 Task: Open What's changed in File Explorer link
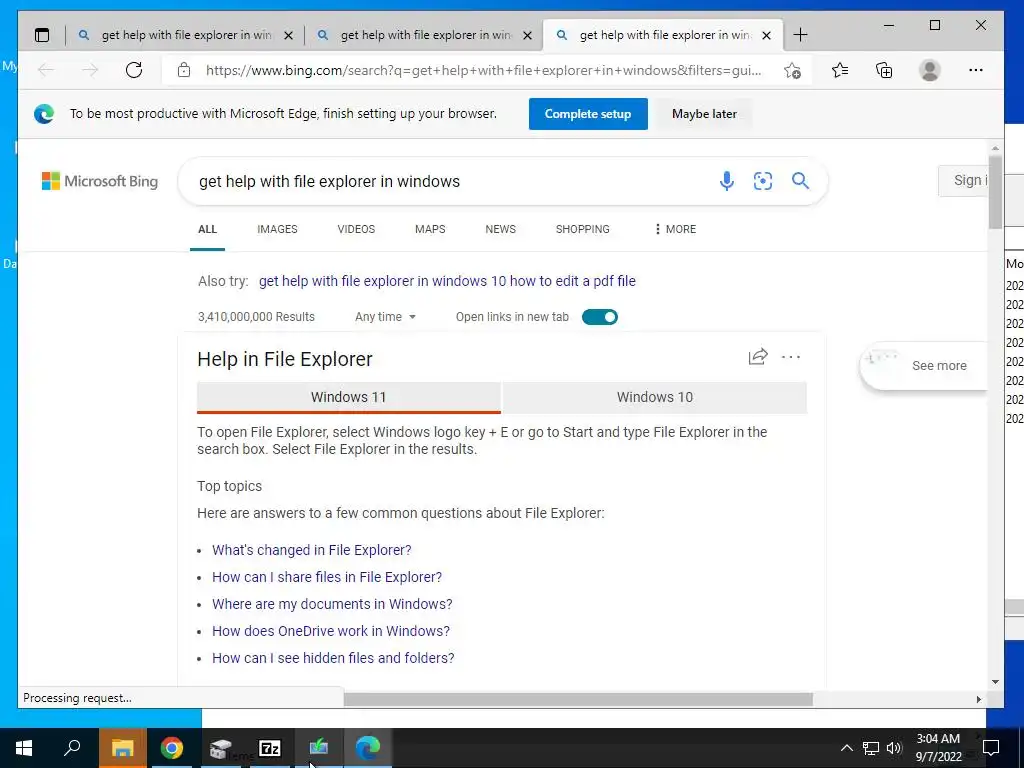coord(312,550)
